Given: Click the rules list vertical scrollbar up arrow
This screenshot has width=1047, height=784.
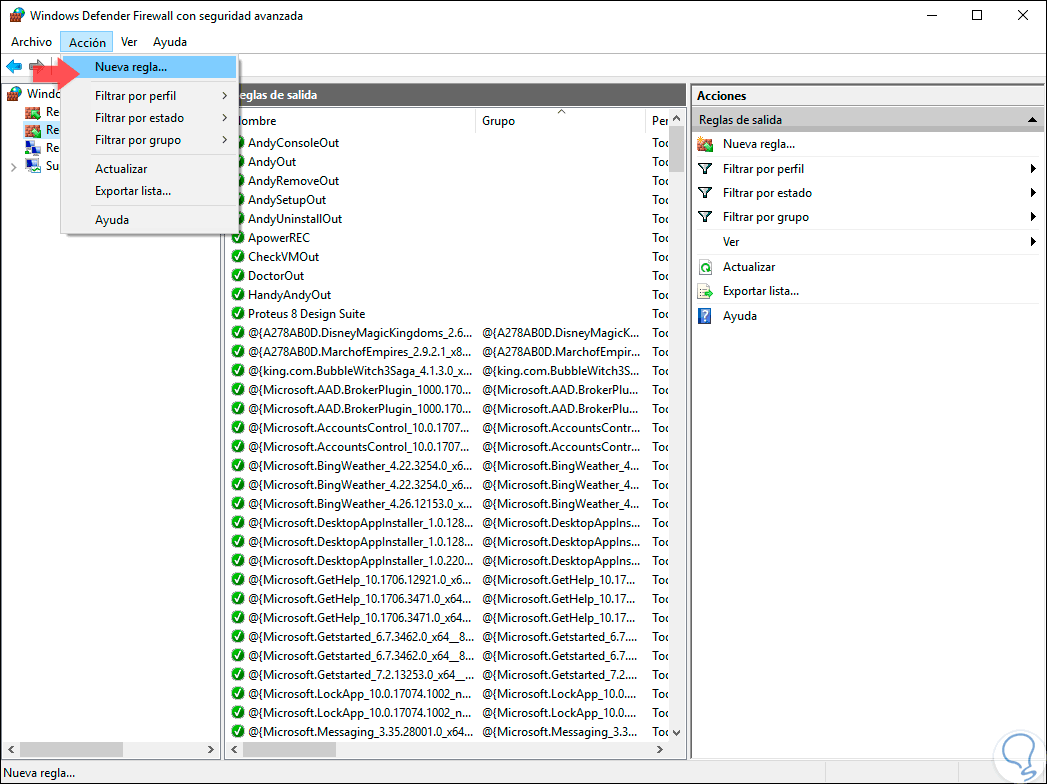Looking at the screenshot, I should click(x=676, y=119).
